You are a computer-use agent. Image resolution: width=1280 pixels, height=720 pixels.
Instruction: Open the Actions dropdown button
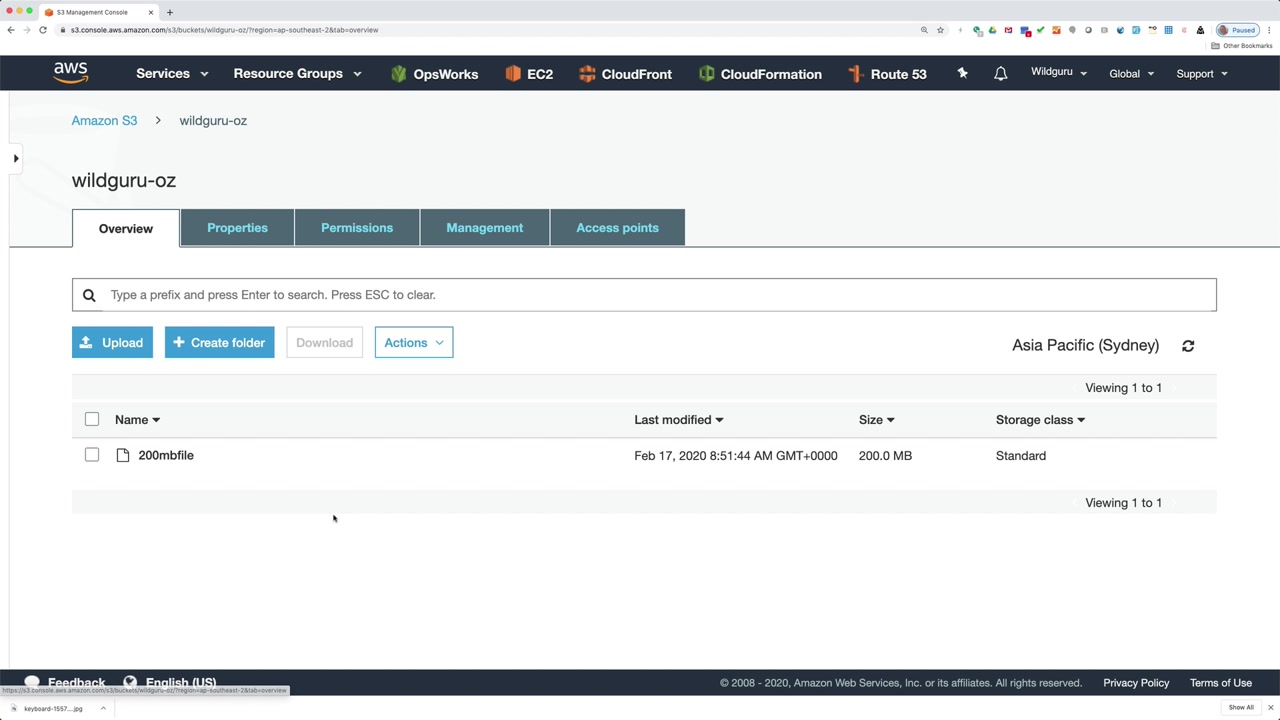(x=414, y=343)
